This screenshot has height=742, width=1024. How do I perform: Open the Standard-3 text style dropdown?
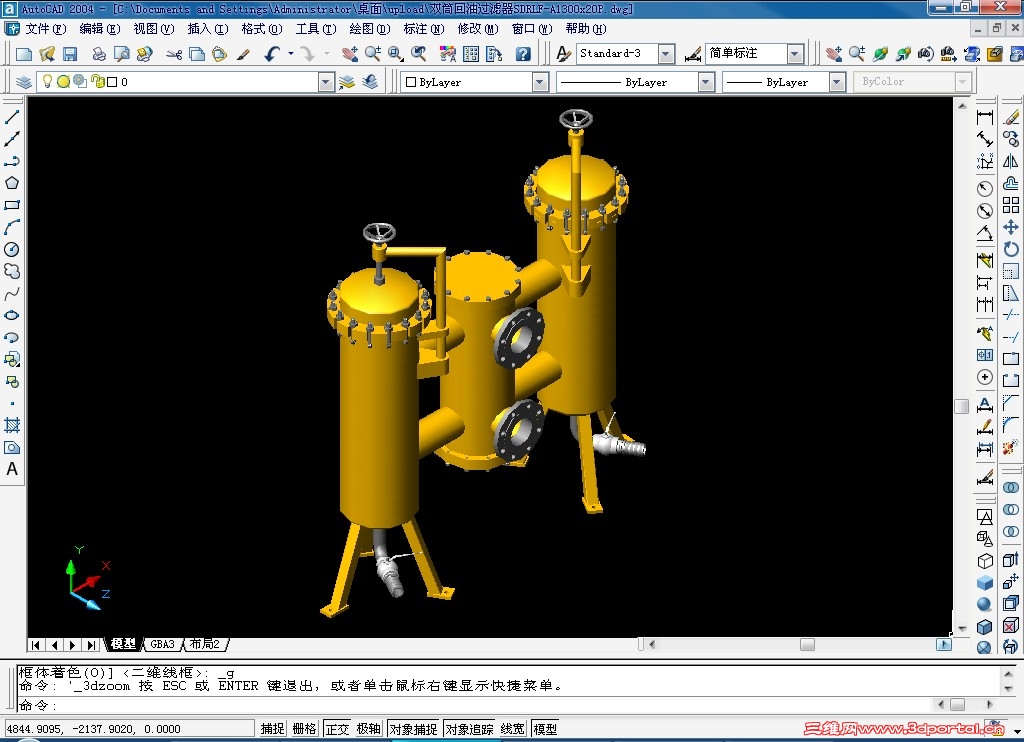666,54
